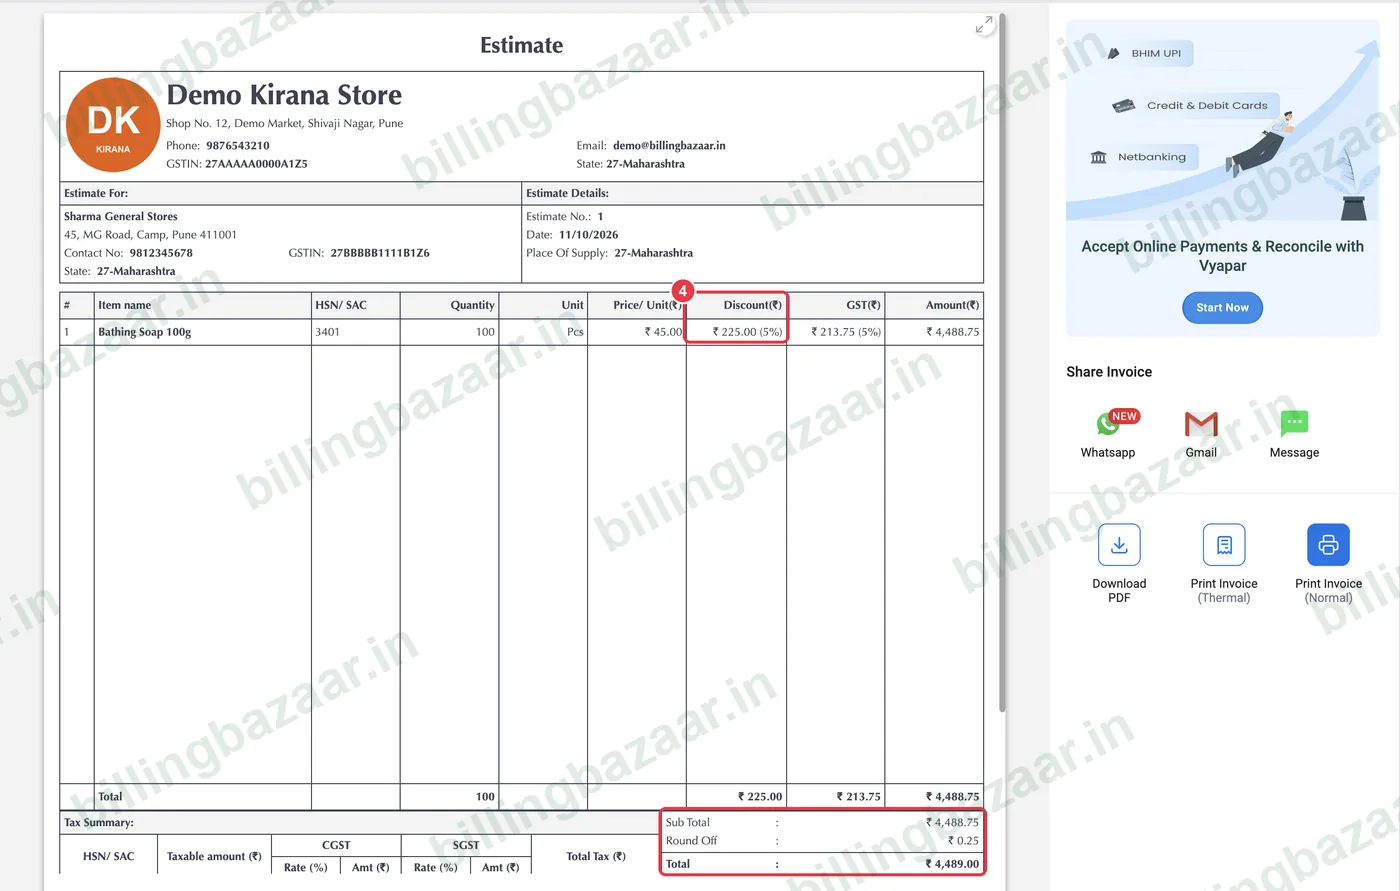Click the Demo Kirana Store title

[x=284, y=95]
